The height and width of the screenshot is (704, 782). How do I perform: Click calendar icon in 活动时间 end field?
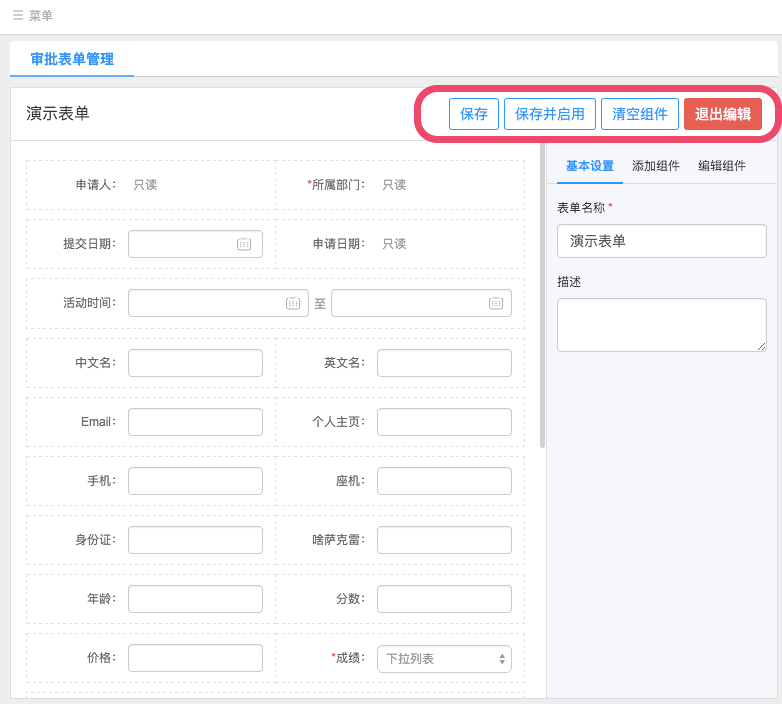click(x=496, y=303)
